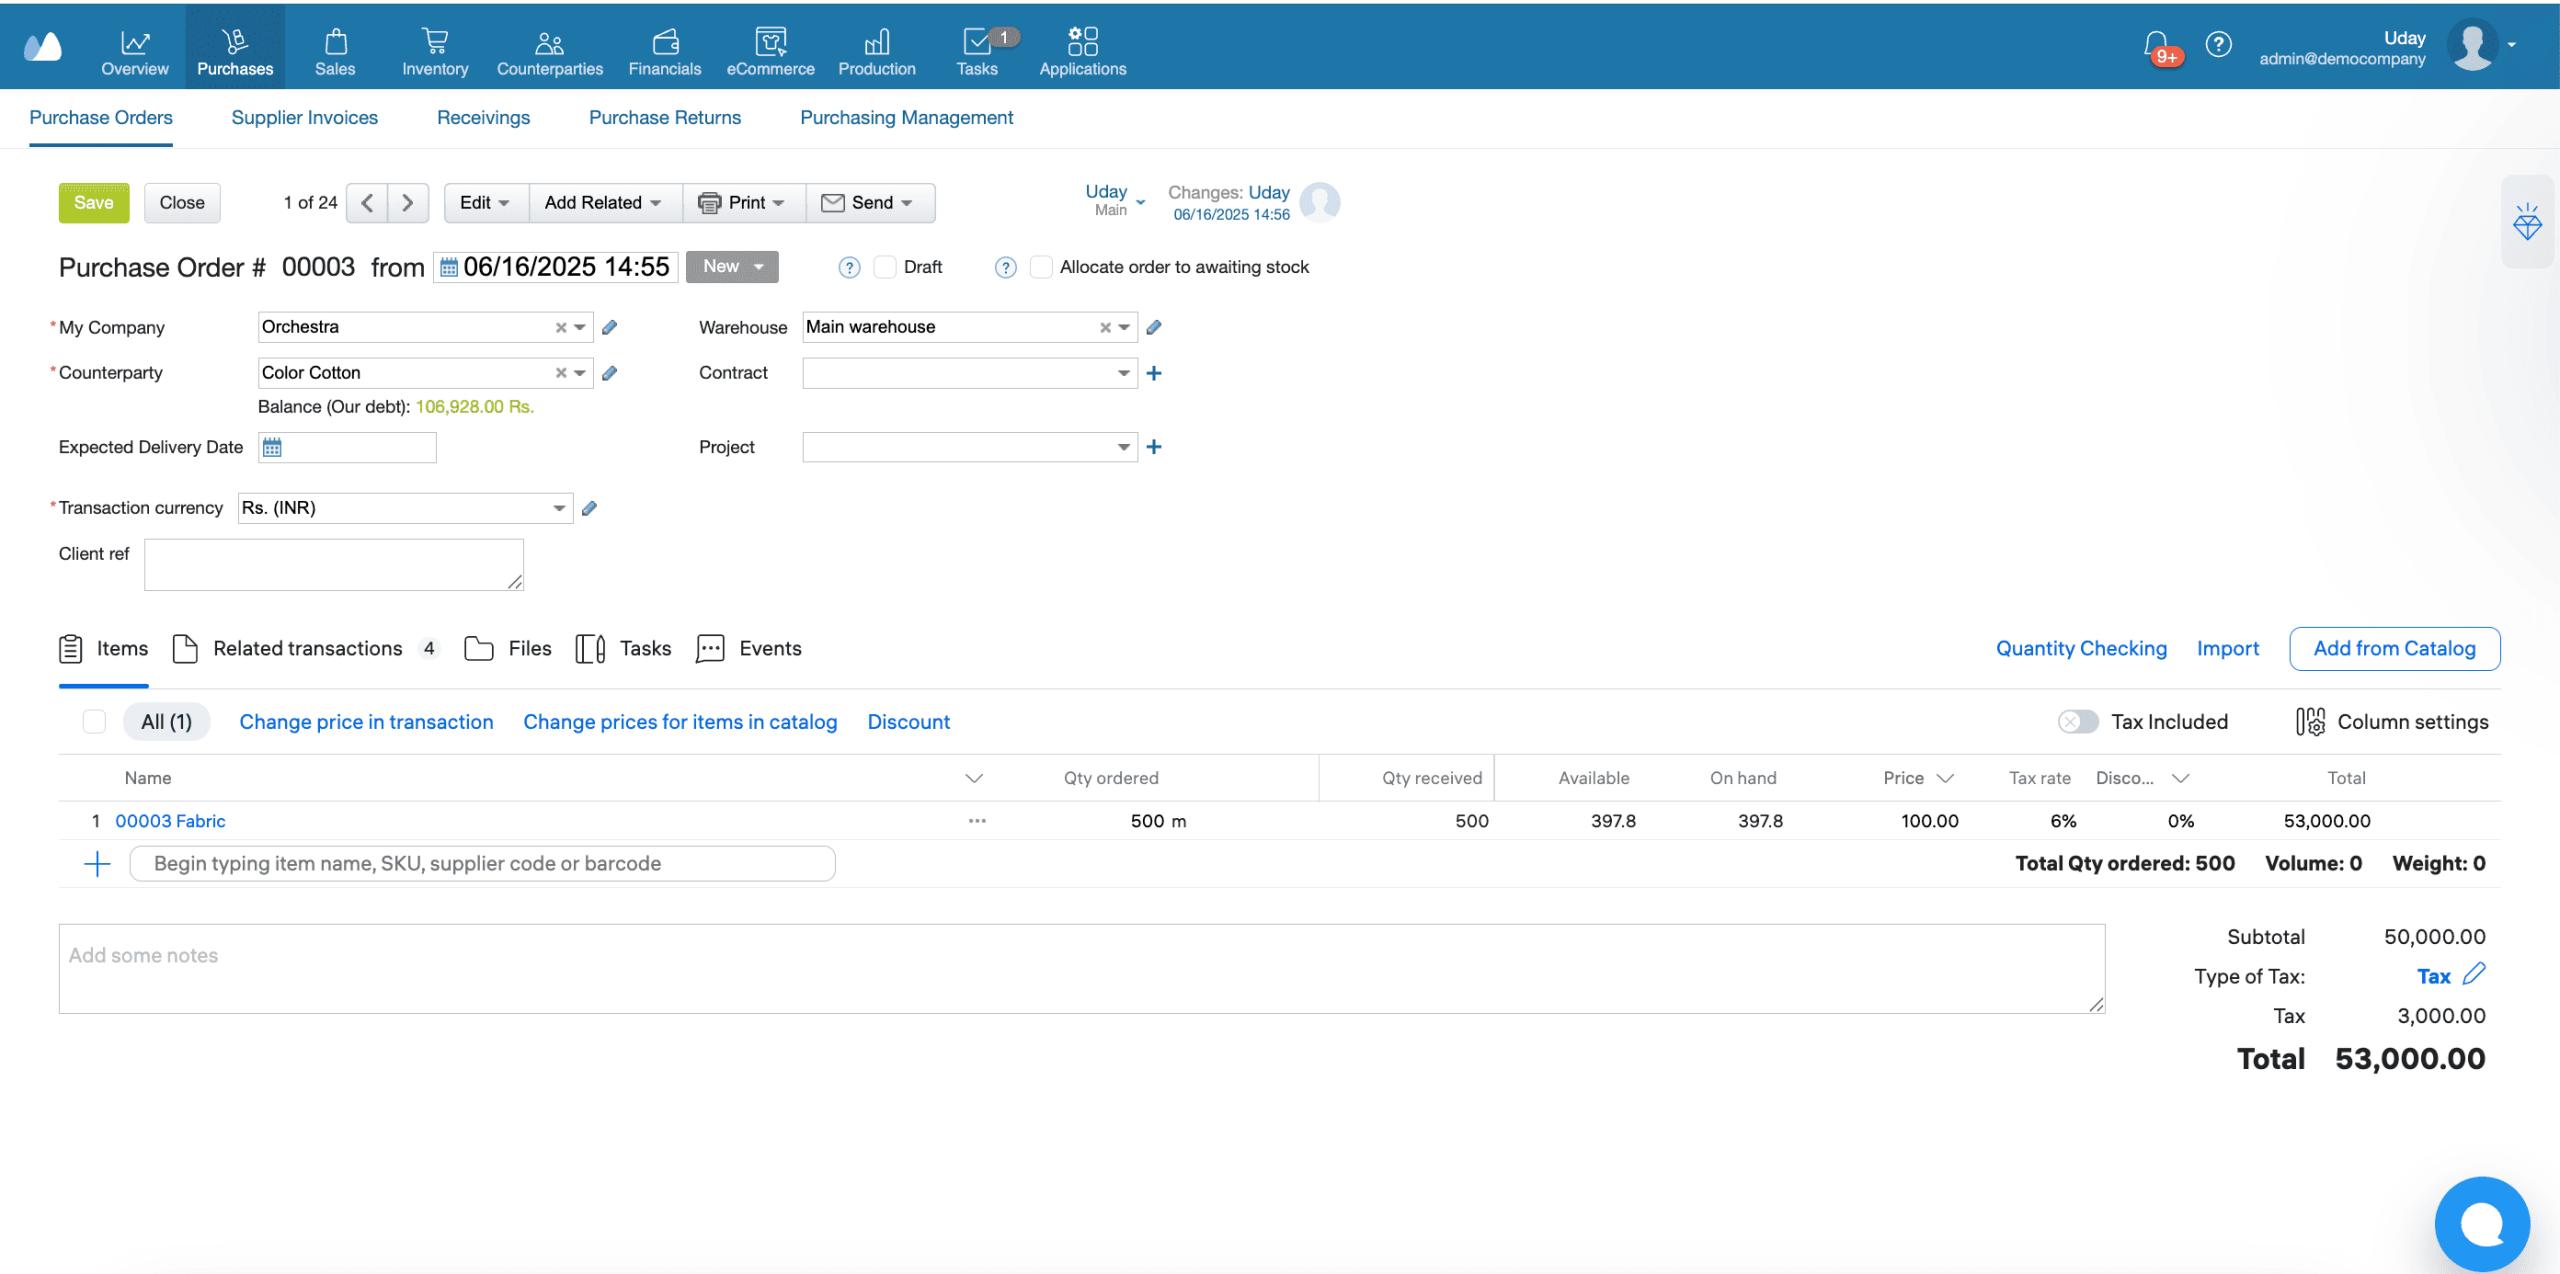Open the user avatar menu
The height and width of the screenshot is (1274, 2560).
(2474, 45)
